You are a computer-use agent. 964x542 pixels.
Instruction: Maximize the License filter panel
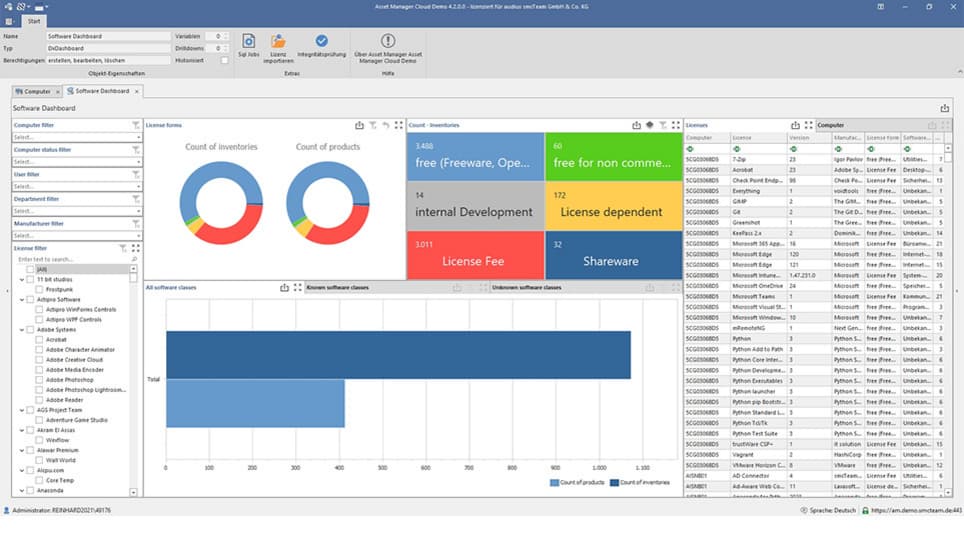click(x=136, y=248)
